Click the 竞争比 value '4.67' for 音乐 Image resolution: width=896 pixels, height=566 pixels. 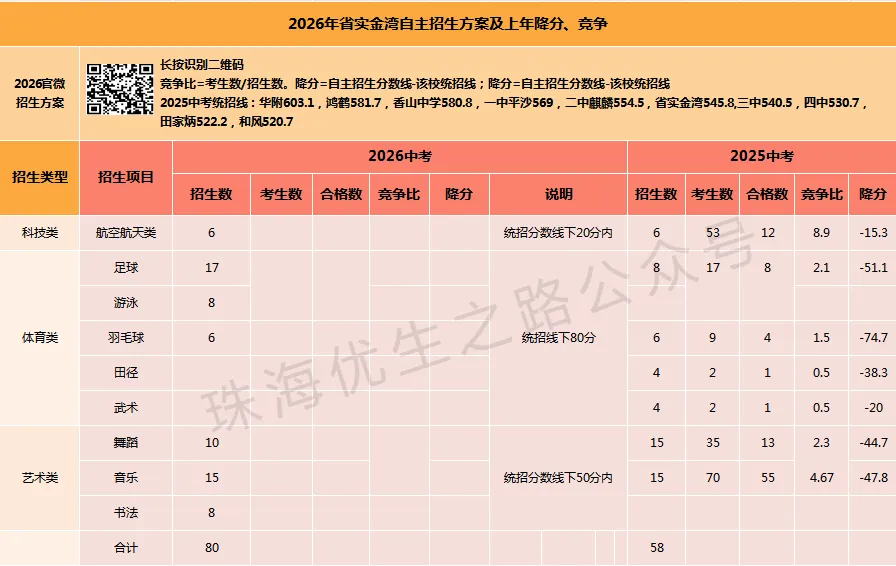pos(822,478)
